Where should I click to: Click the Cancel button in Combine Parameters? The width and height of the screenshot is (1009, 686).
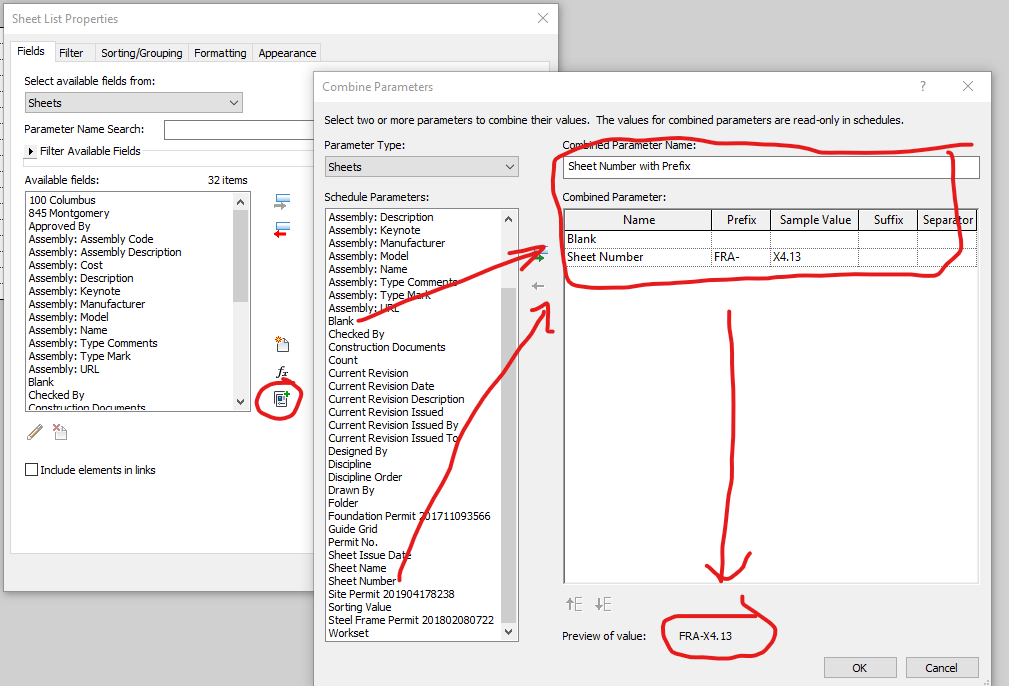tap(941, 667)
